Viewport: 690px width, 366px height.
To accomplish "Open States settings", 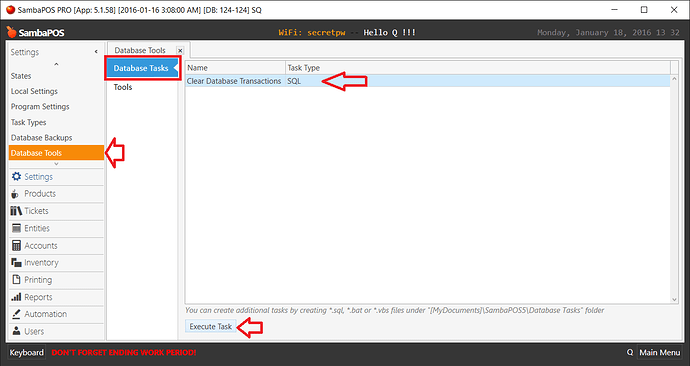I will pyautogui.click(x=21, y=76).
